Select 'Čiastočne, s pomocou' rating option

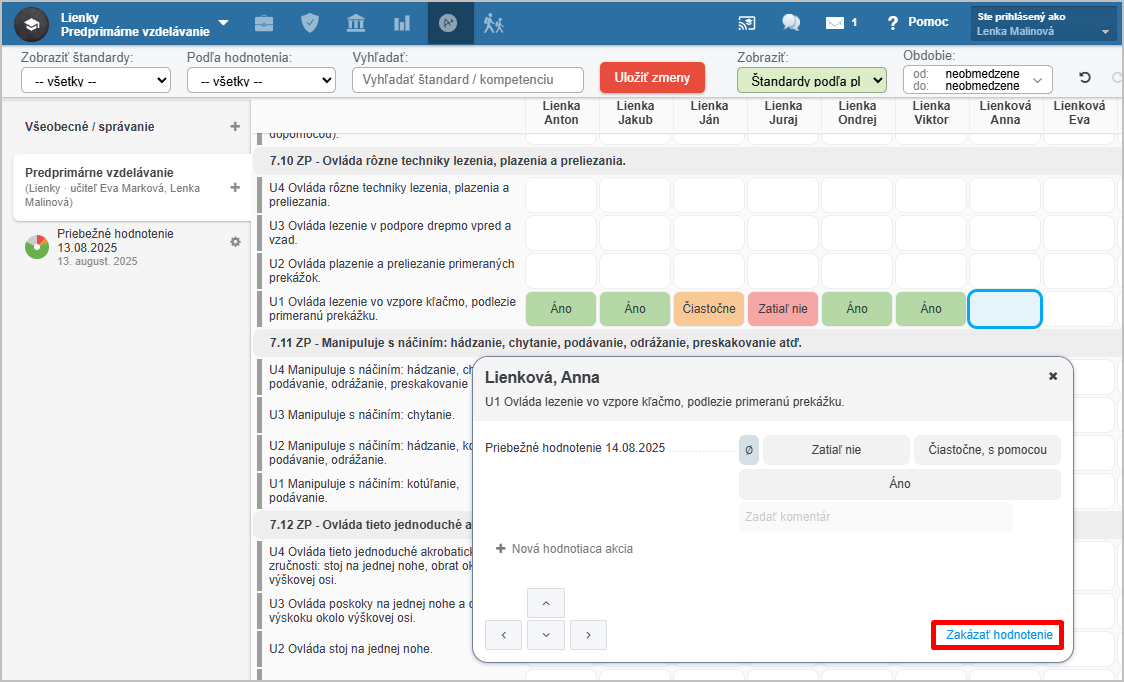[x=987, y=450]
